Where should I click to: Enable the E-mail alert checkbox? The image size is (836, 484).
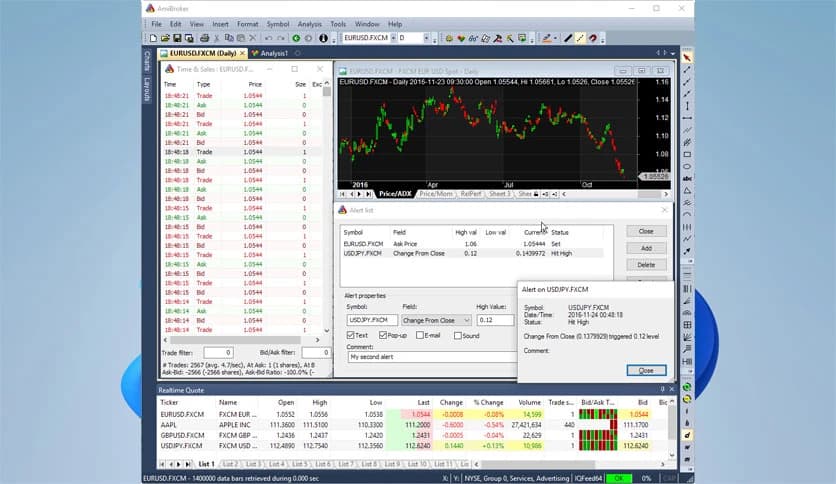click(420, 335)
